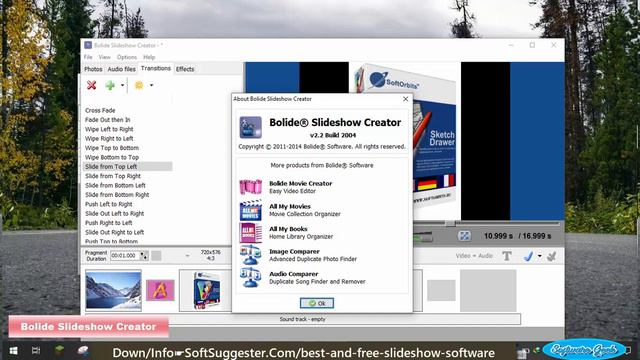This screenshot has height=360, width=640.
Task: Select Slide Out Left to Right transition
Action: point(114,213)
